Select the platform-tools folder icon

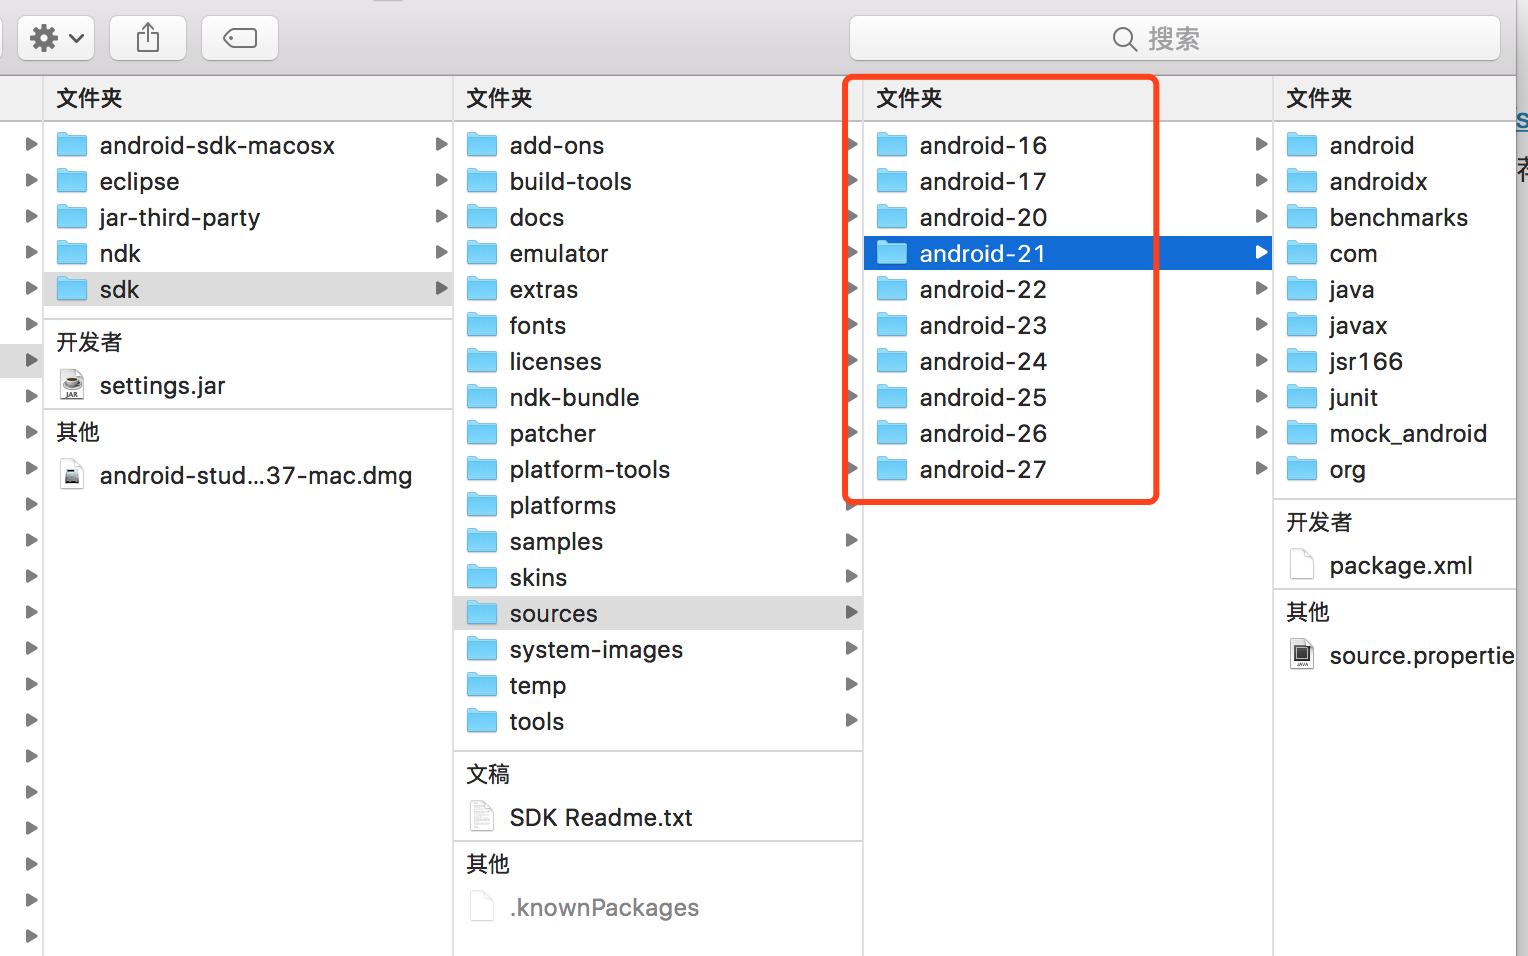[x=482, y=470]
